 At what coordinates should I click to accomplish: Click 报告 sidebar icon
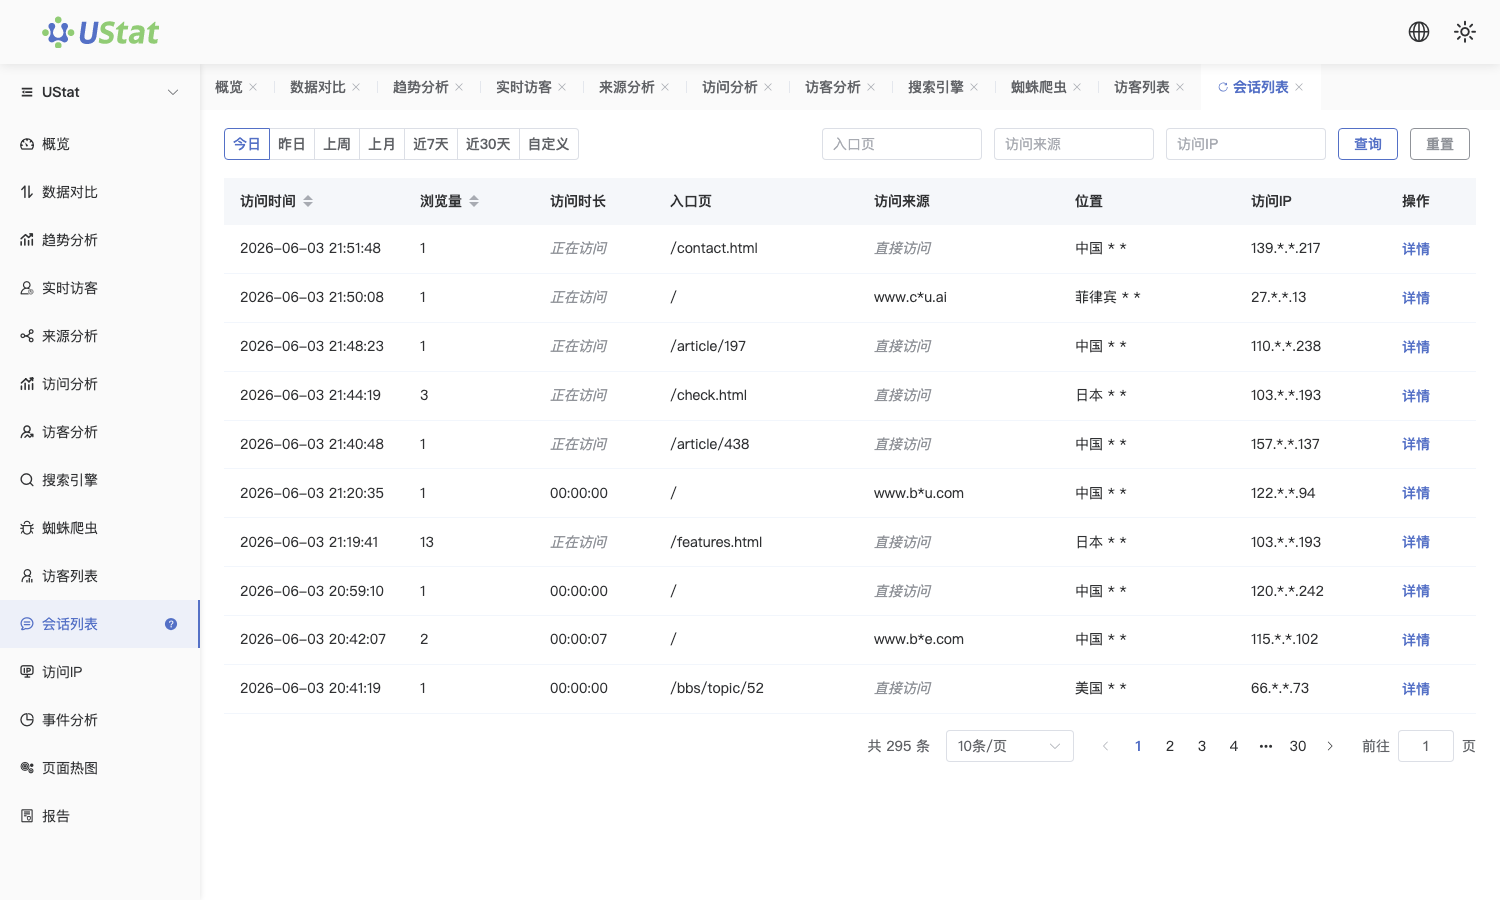coord(27,816)
